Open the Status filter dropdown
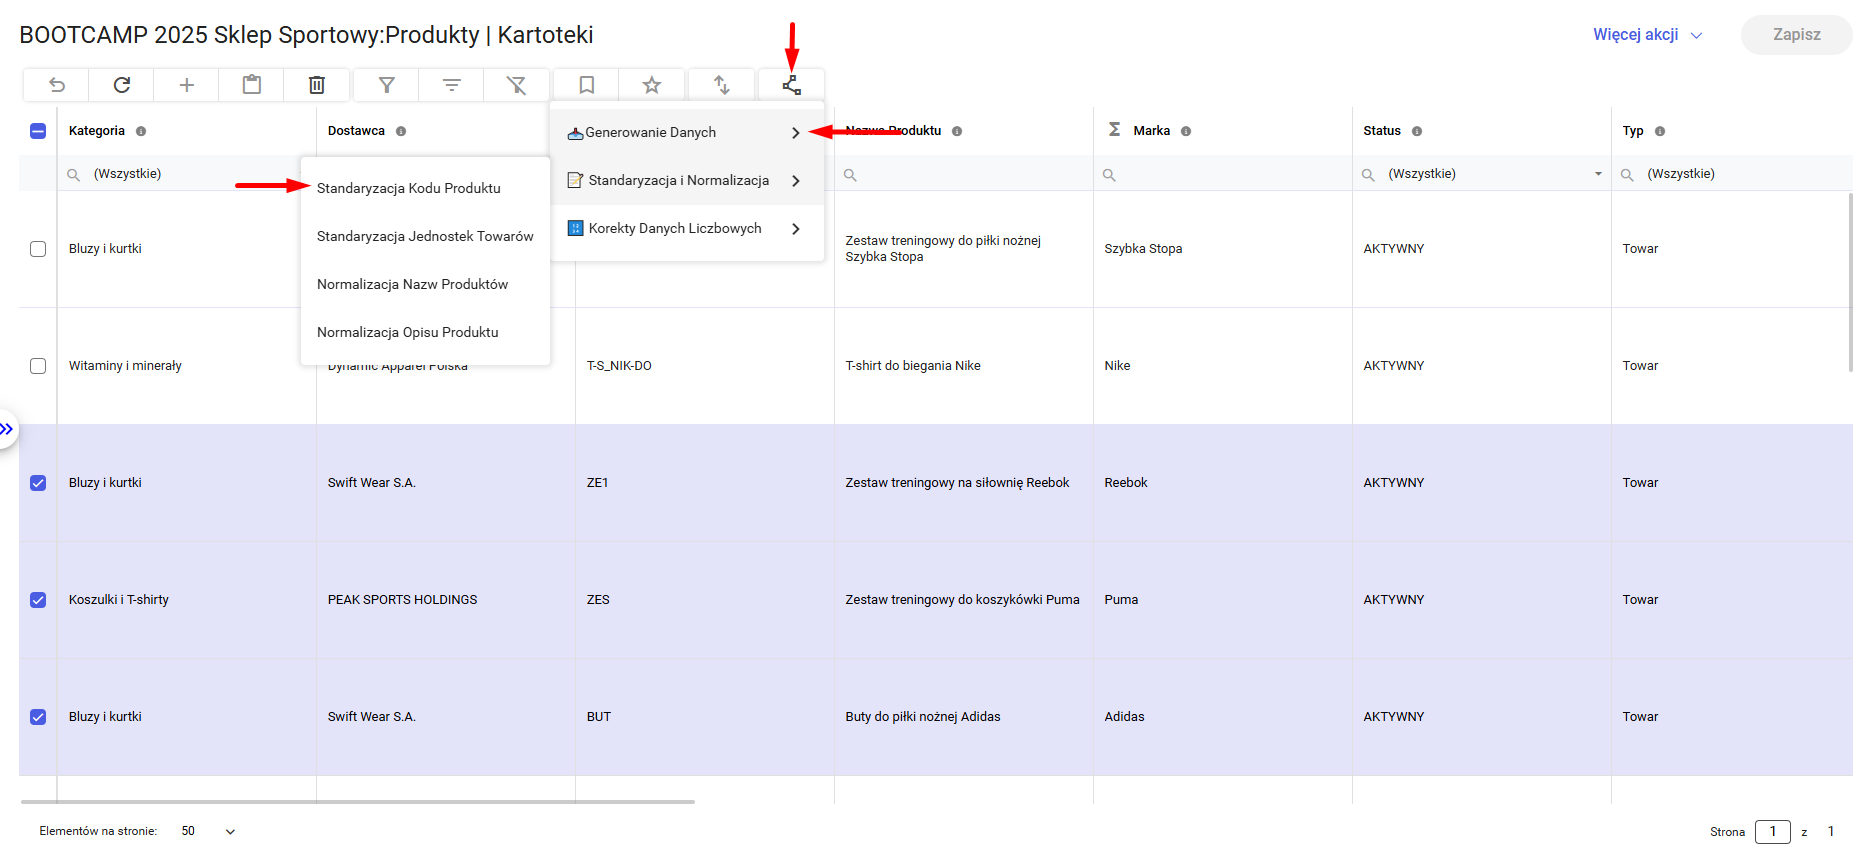This screenshot has width=1862, height=850. [x=1597, y=174]
